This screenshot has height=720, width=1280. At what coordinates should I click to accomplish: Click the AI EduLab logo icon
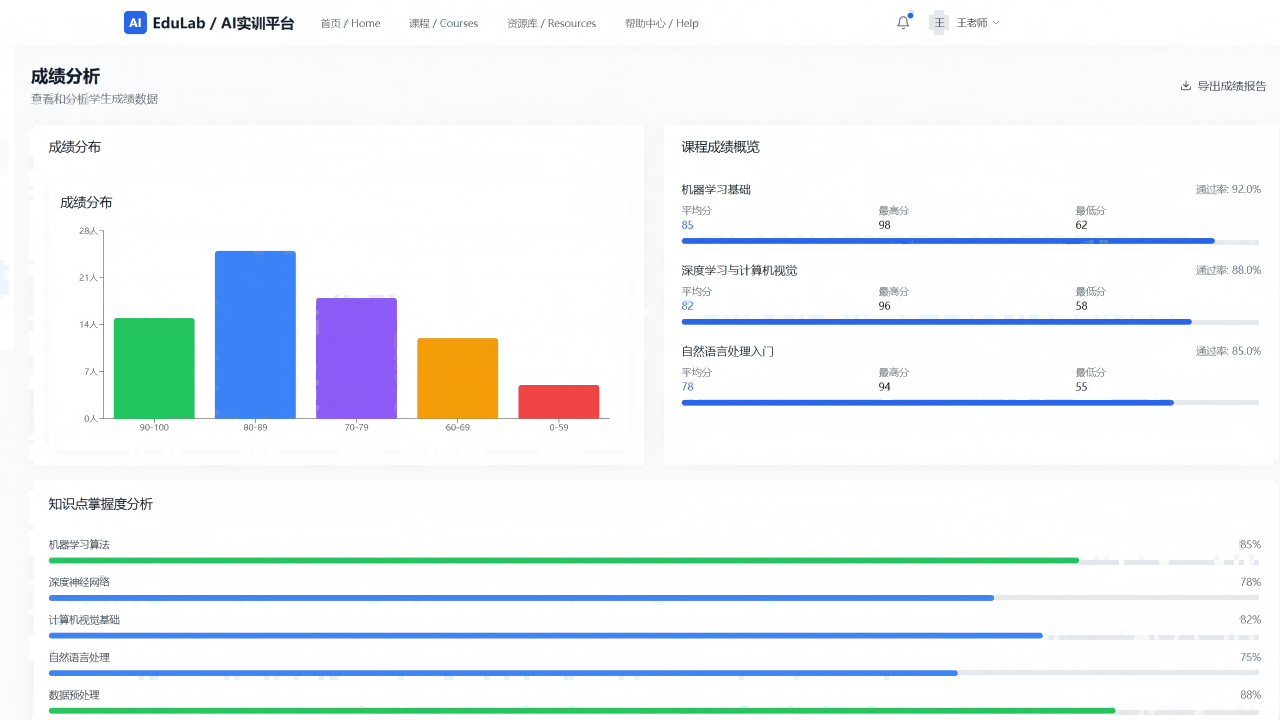135,23
